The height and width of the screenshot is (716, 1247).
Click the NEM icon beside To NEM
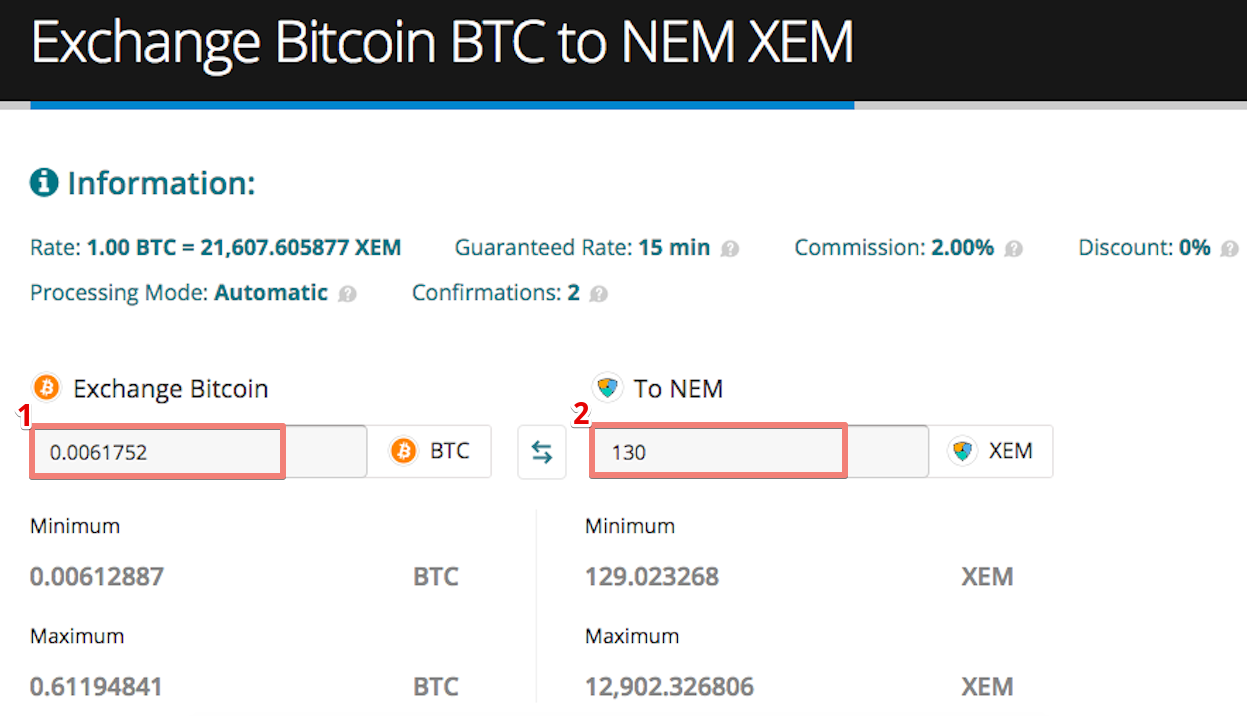[607, 388]
